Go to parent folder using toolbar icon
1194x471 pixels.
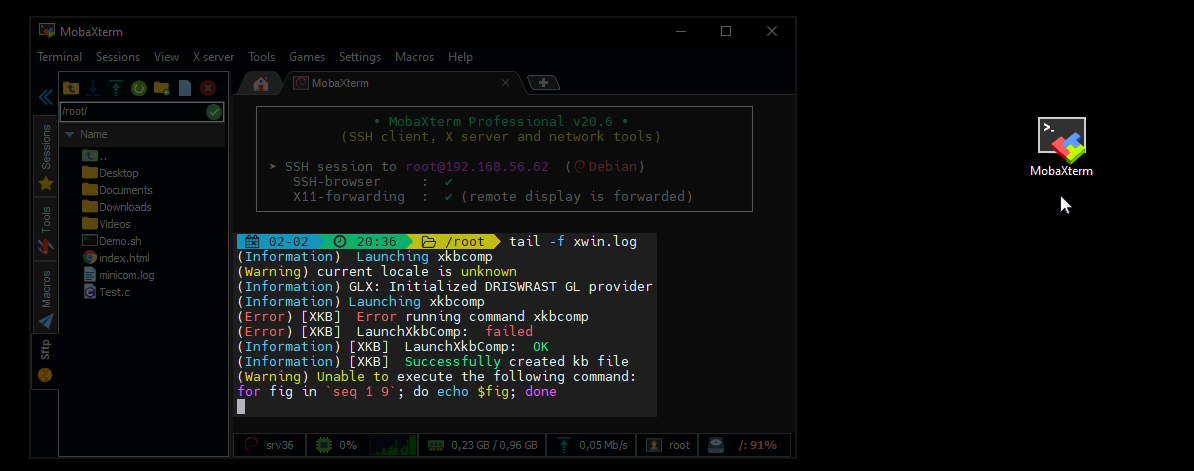[71, 88]
